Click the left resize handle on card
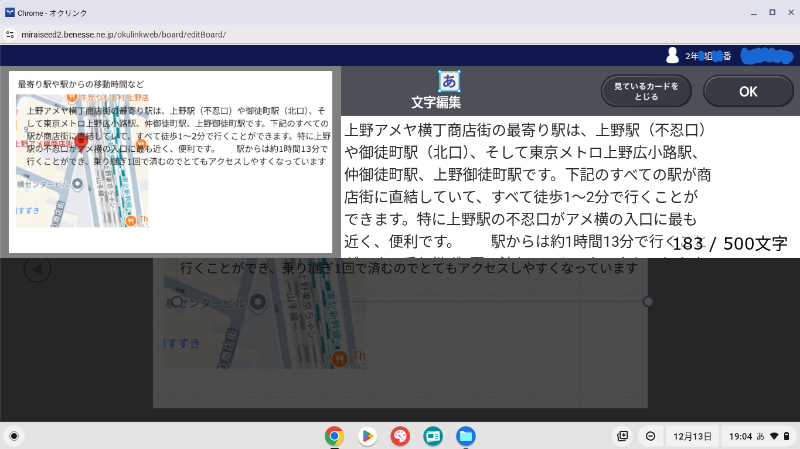The width and height of the screenshot is (800, 449). [177, 301]
